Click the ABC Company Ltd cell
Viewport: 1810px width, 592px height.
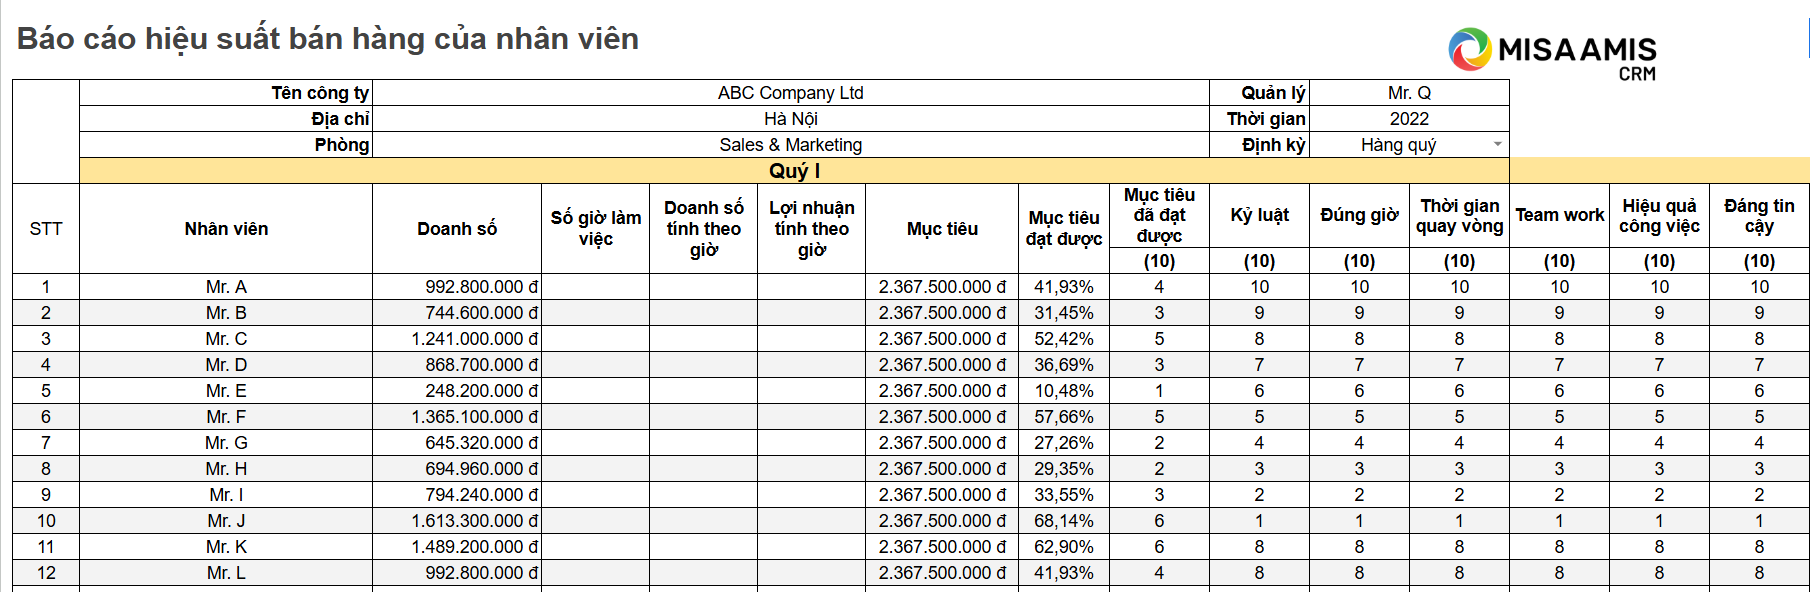click(790, 93)
